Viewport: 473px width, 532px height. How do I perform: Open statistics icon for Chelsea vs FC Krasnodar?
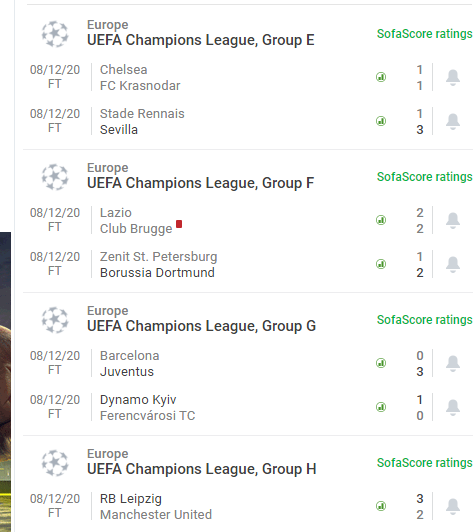pyautogui.click(x=381, y=77)
